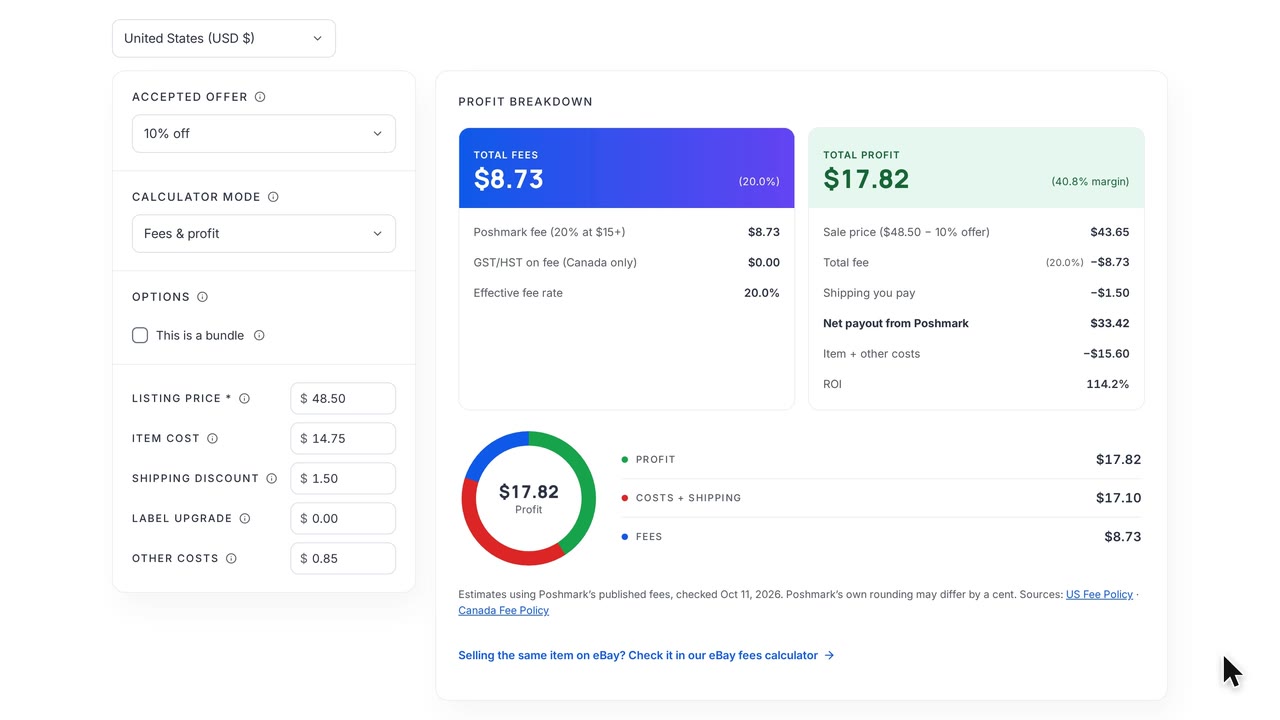Click the Costs + Shipping '$17.10' value
The width and height of the screenshot is (1280, 720).
pyautogui.click(x=1119, y=498)
